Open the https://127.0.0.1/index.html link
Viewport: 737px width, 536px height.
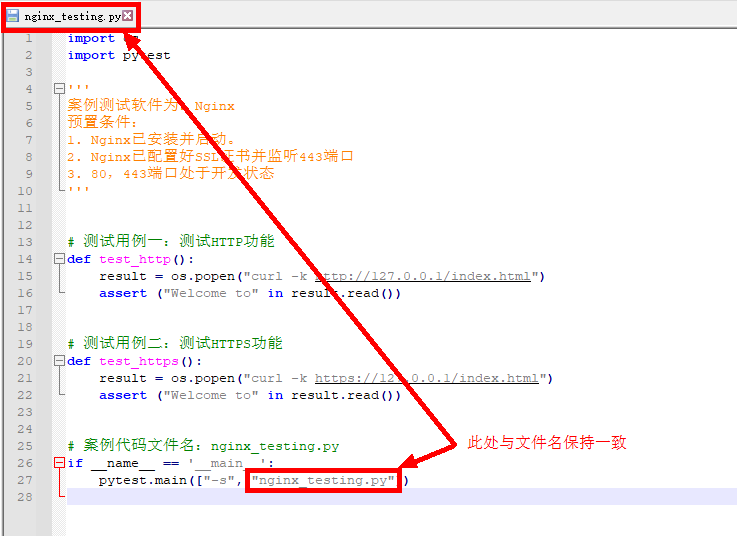point(427,378)
